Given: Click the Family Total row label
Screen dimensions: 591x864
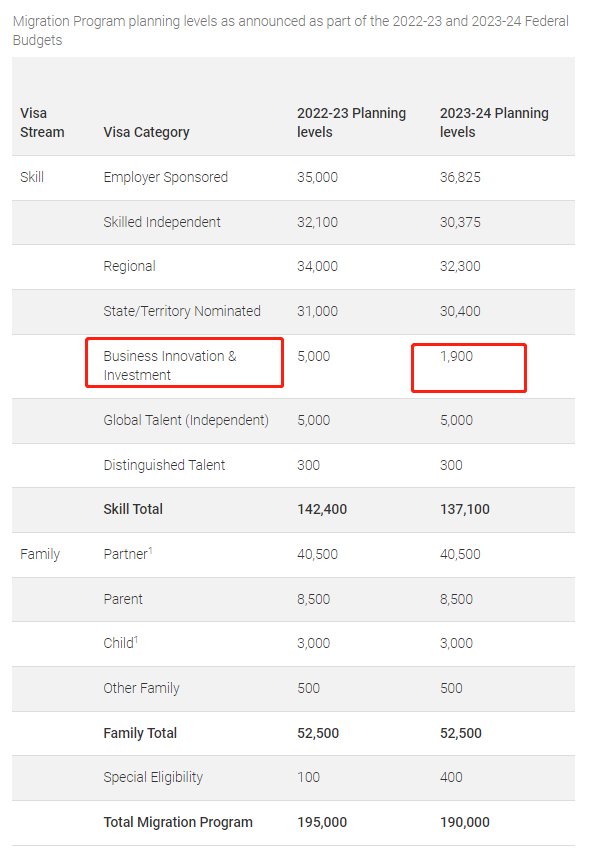Looking at the screenshot, I should point(140,733).
